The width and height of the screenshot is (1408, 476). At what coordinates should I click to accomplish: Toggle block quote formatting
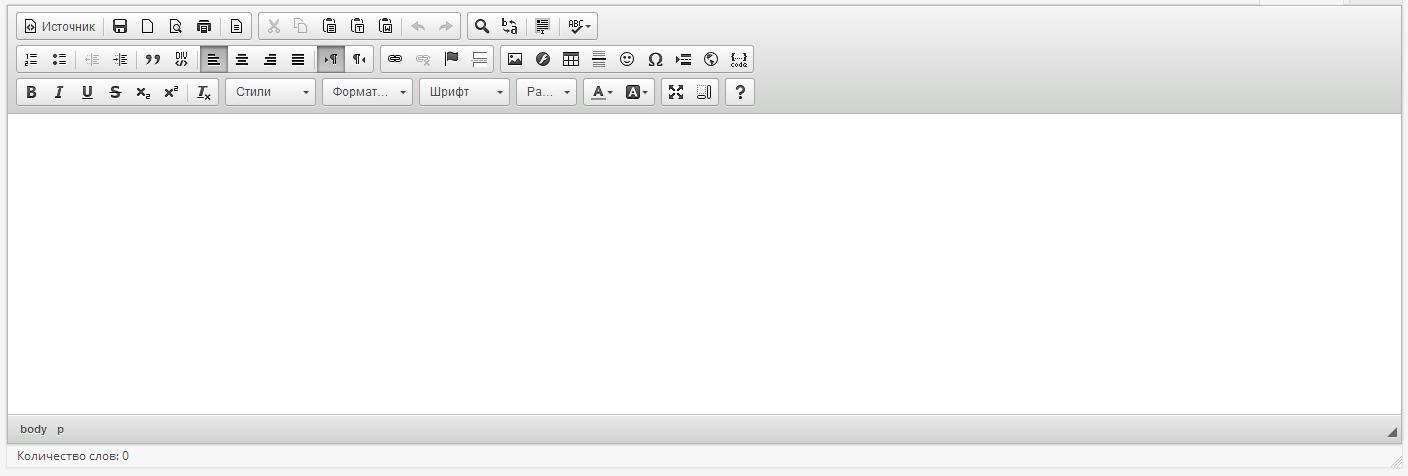click(153, 59)
